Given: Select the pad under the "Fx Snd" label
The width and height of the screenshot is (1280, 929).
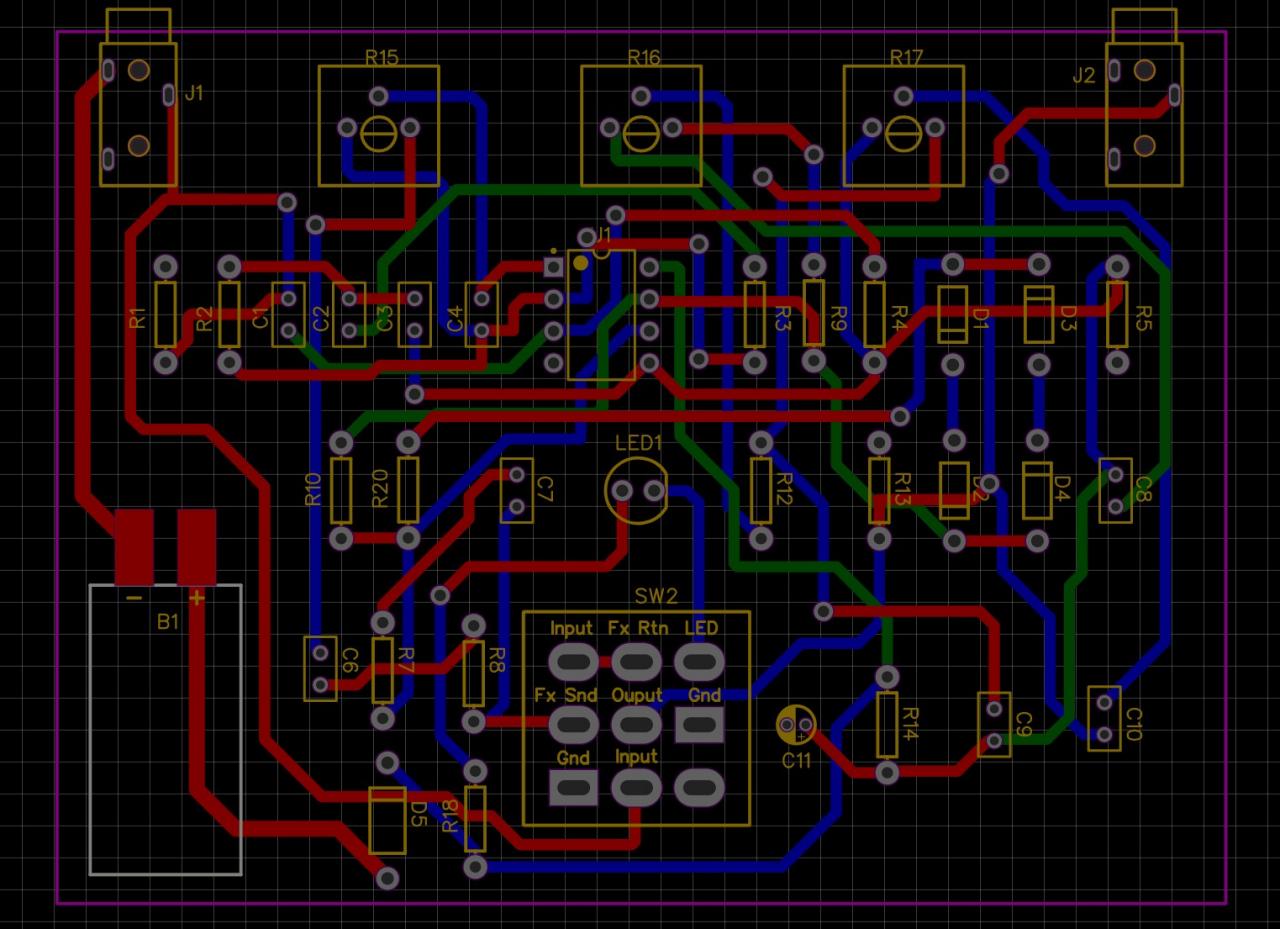Looking at the screenshot, I should pos(574,723).
